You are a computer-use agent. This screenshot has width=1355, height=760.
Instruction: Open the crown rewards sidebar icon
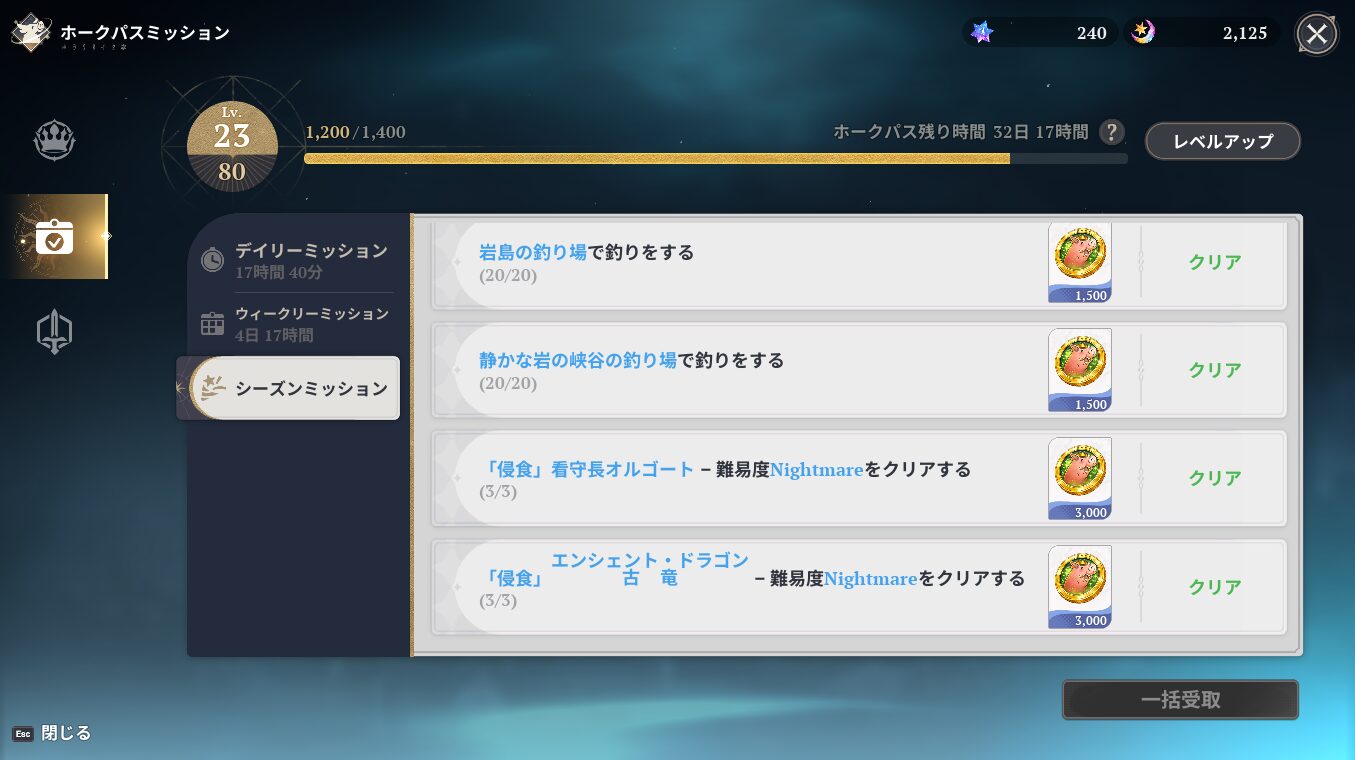click(54, 141)
